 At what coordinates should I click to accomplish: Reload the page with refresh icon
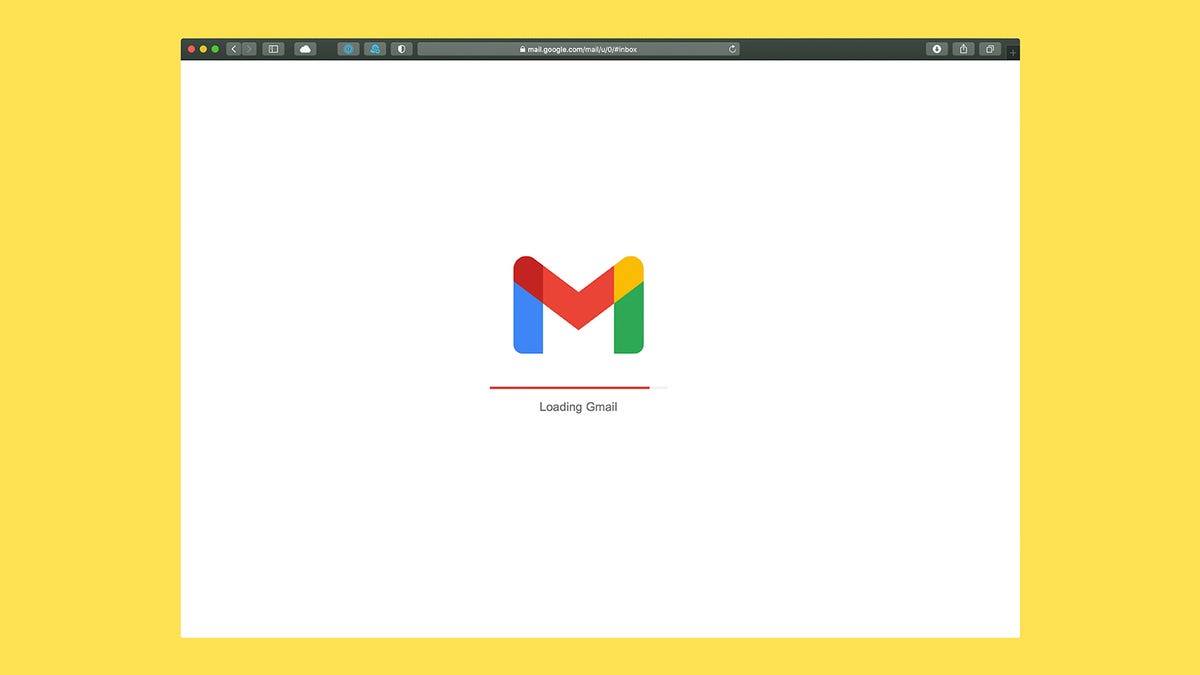[x=732, y=49]
